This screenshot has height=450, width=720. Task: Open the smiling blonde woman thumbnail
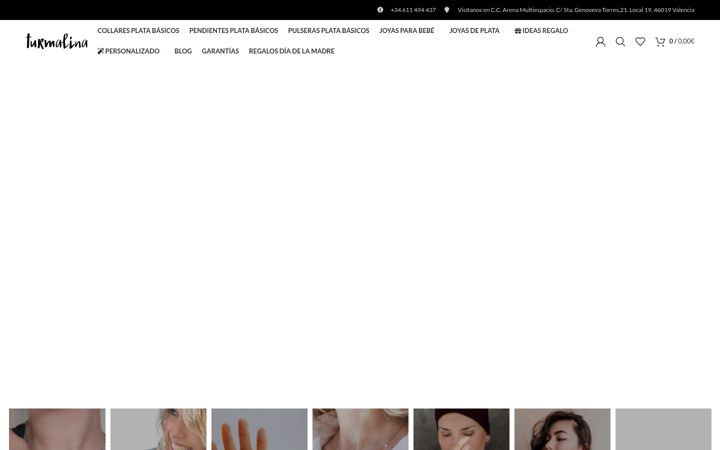click(x=158, y=429)
